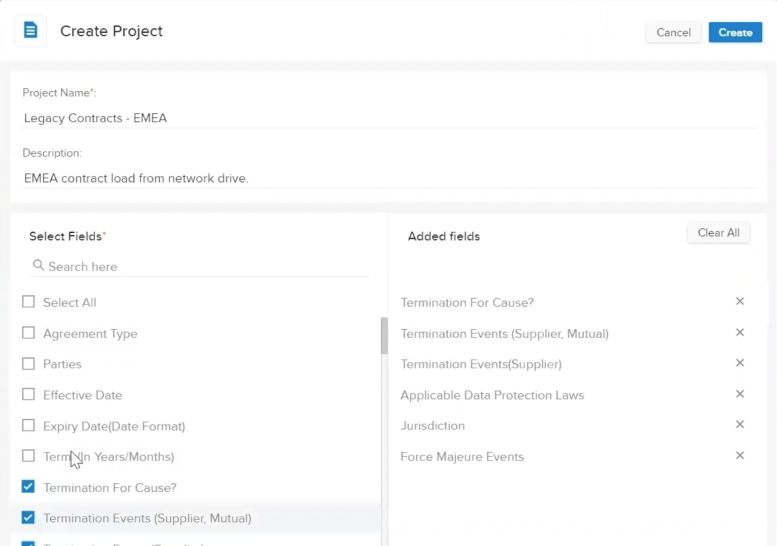
Task: Check the Agreement Type checkbox
Action: (x=28, y=332)
